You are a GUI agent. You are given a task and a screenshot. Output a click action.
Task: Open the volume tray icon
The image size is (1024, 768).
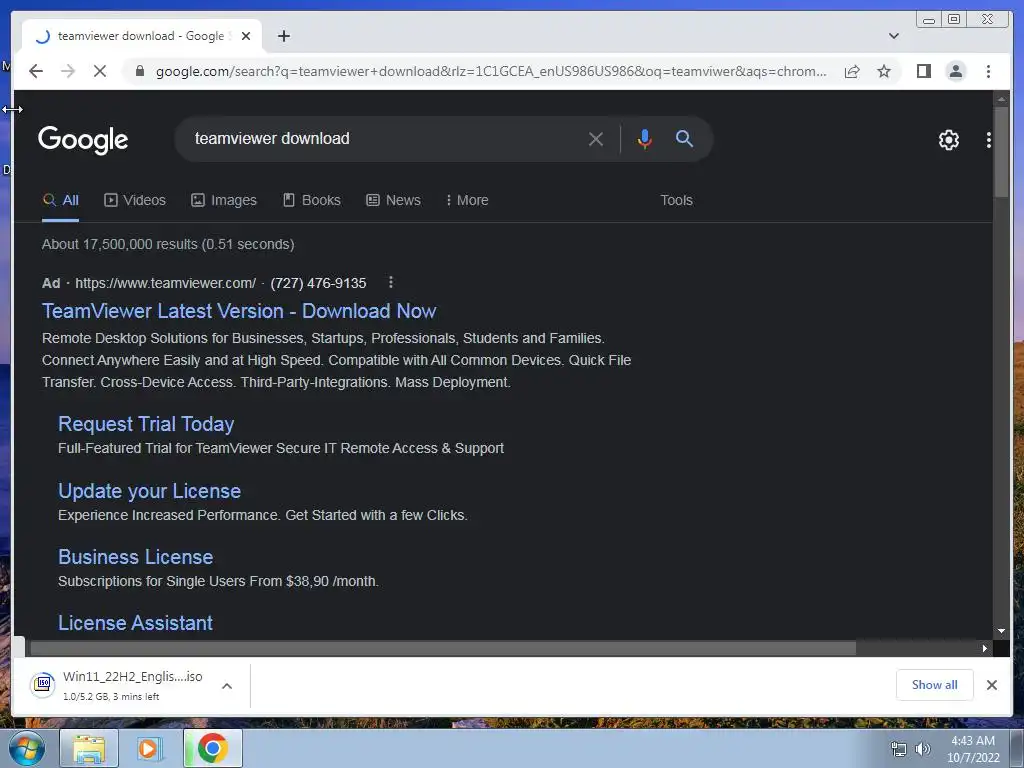[922, 750]
